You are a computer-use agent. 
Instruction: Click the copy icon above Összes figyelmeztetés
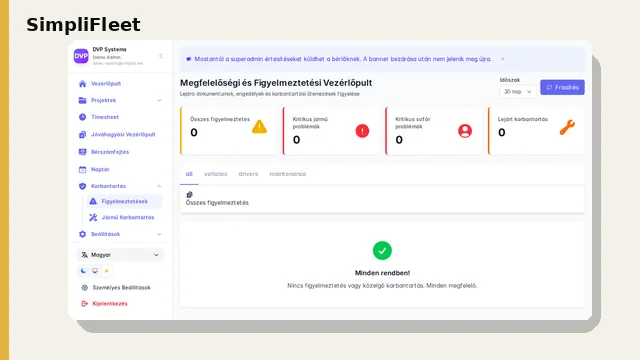(x=189, y=195)
